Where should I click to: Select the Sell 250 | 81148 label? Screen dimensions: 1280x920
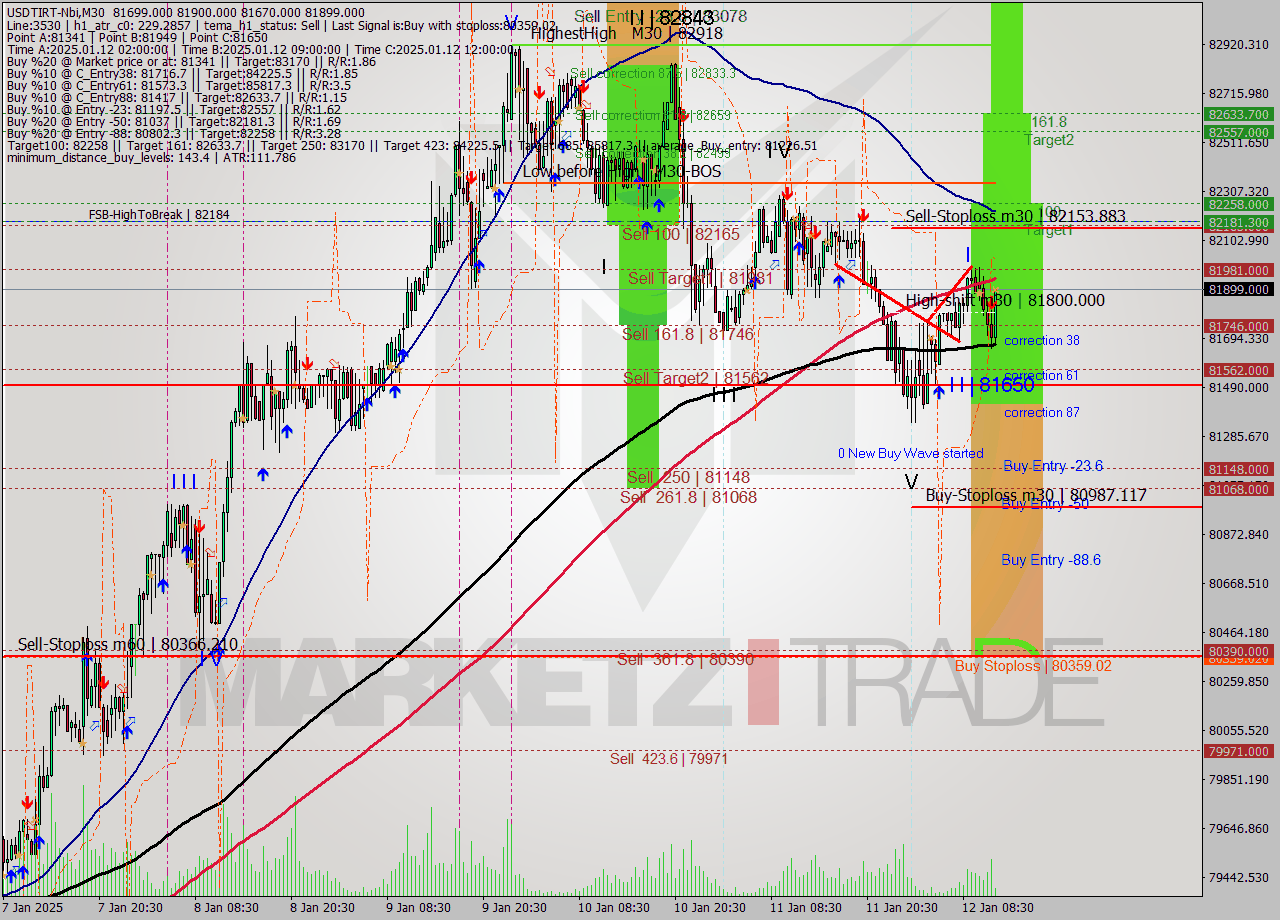point(688,477)
